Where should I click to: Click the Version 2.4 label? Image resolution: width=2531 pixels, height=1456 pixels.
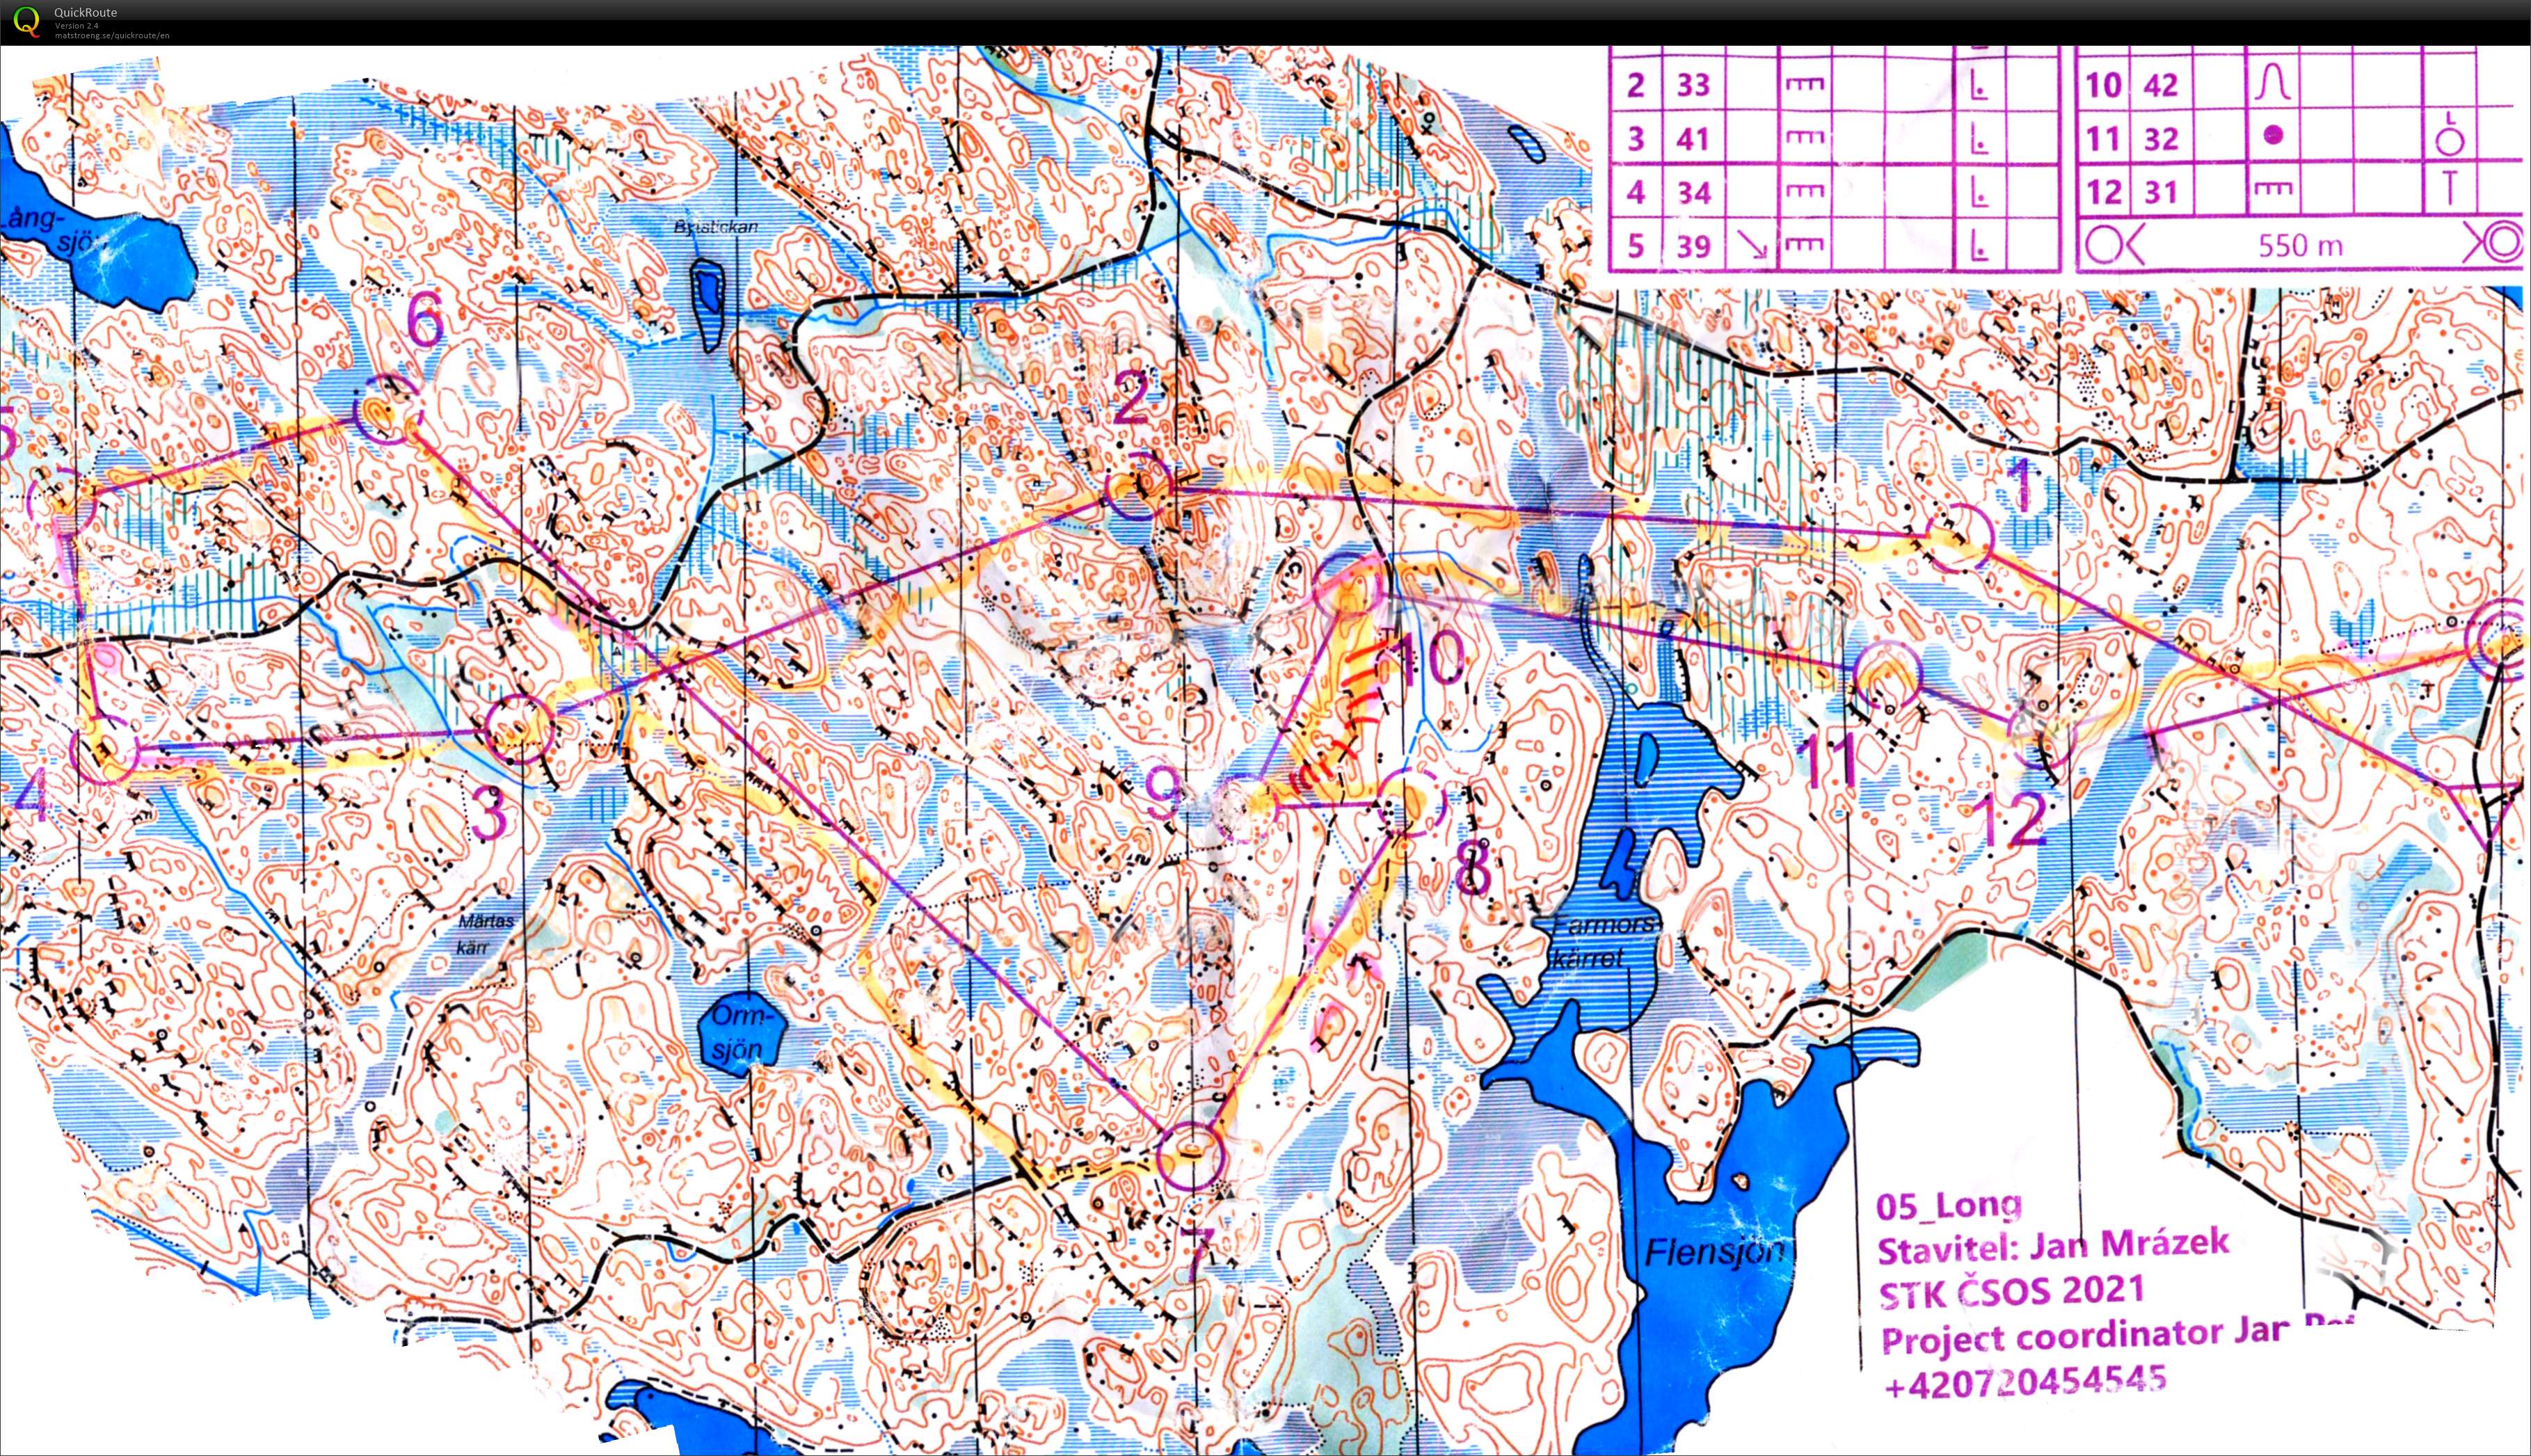click(x=76, y=25)
